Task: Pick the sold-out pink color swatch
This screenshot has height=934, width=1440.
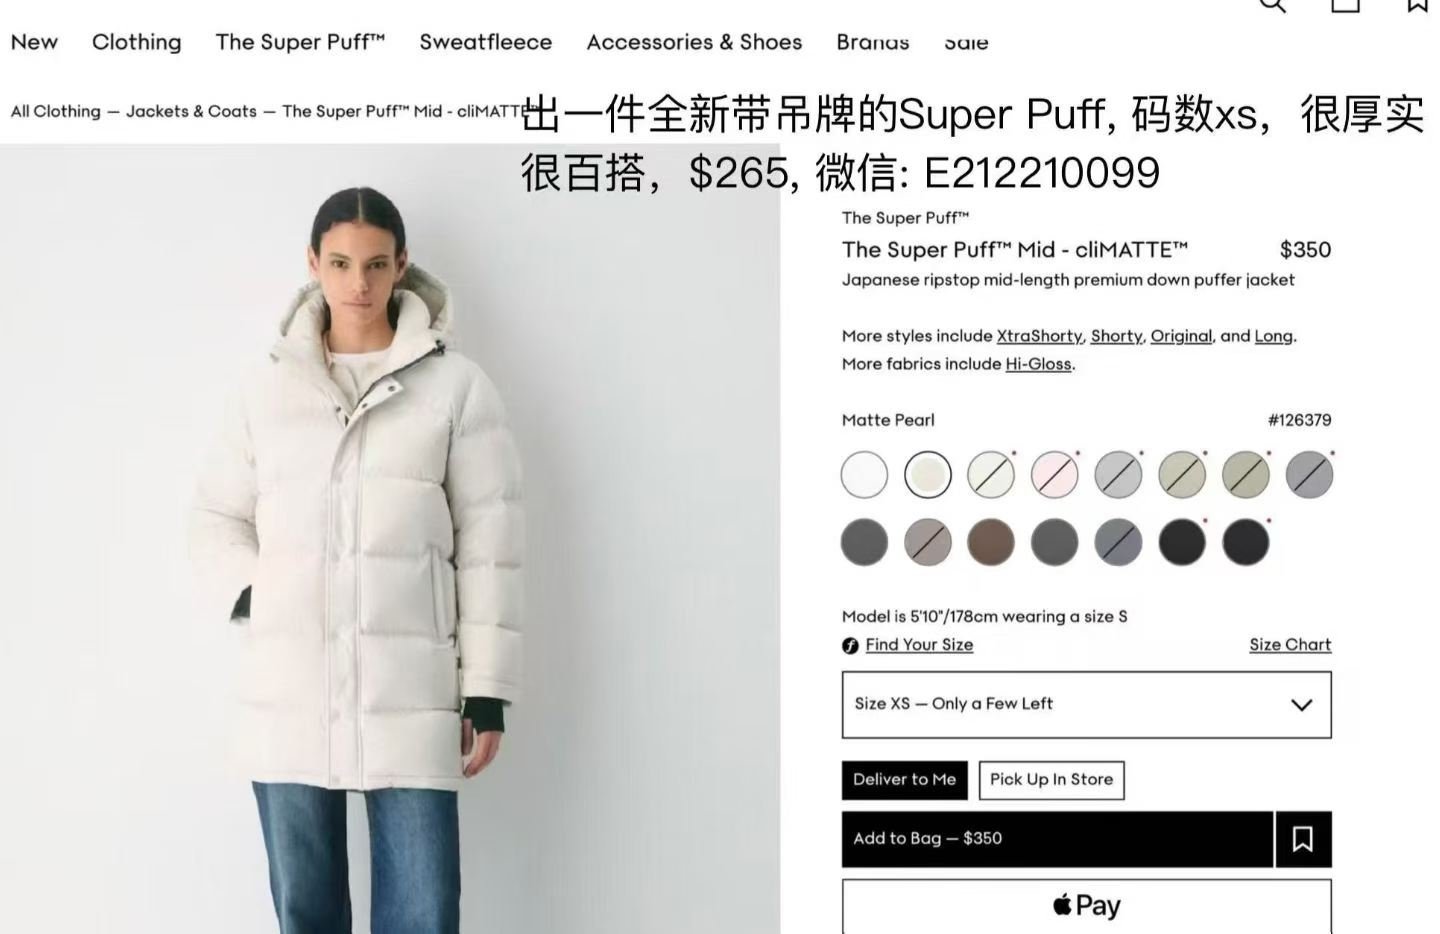Action: pos(1055,474)
